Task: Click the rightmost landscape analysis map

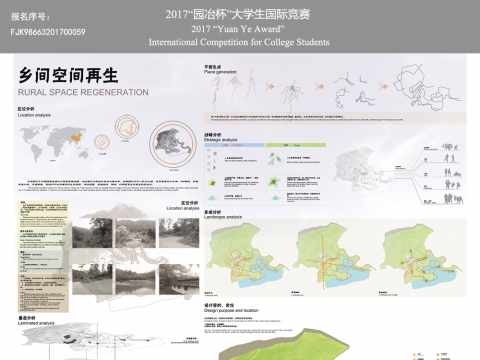Action: coord(421,256)
